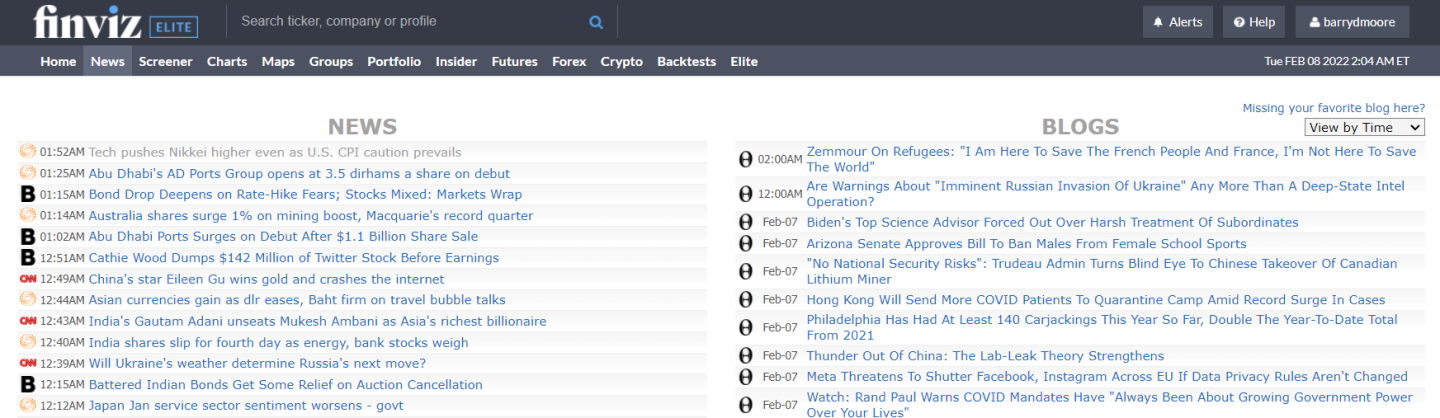Click Bloomberg icon beside Bond Drop Deepens headline
1440x418 pixels.
coord(28,195)
